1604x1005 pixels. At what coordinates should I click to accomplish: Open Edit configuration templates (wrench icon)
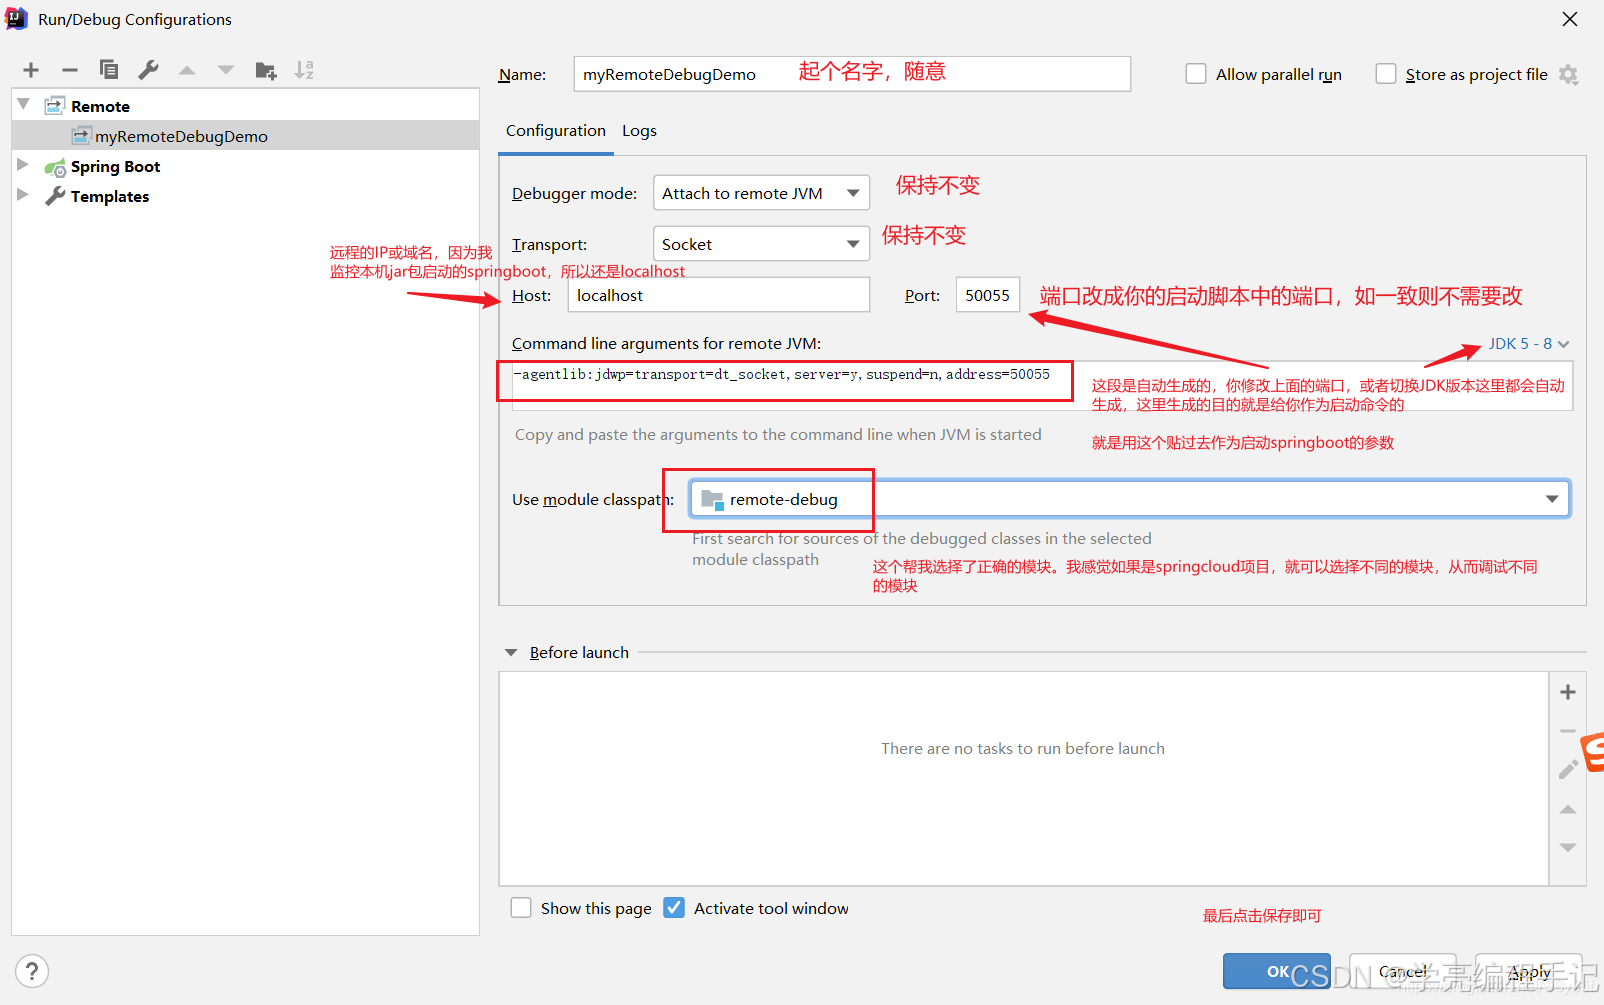[147, 69]
